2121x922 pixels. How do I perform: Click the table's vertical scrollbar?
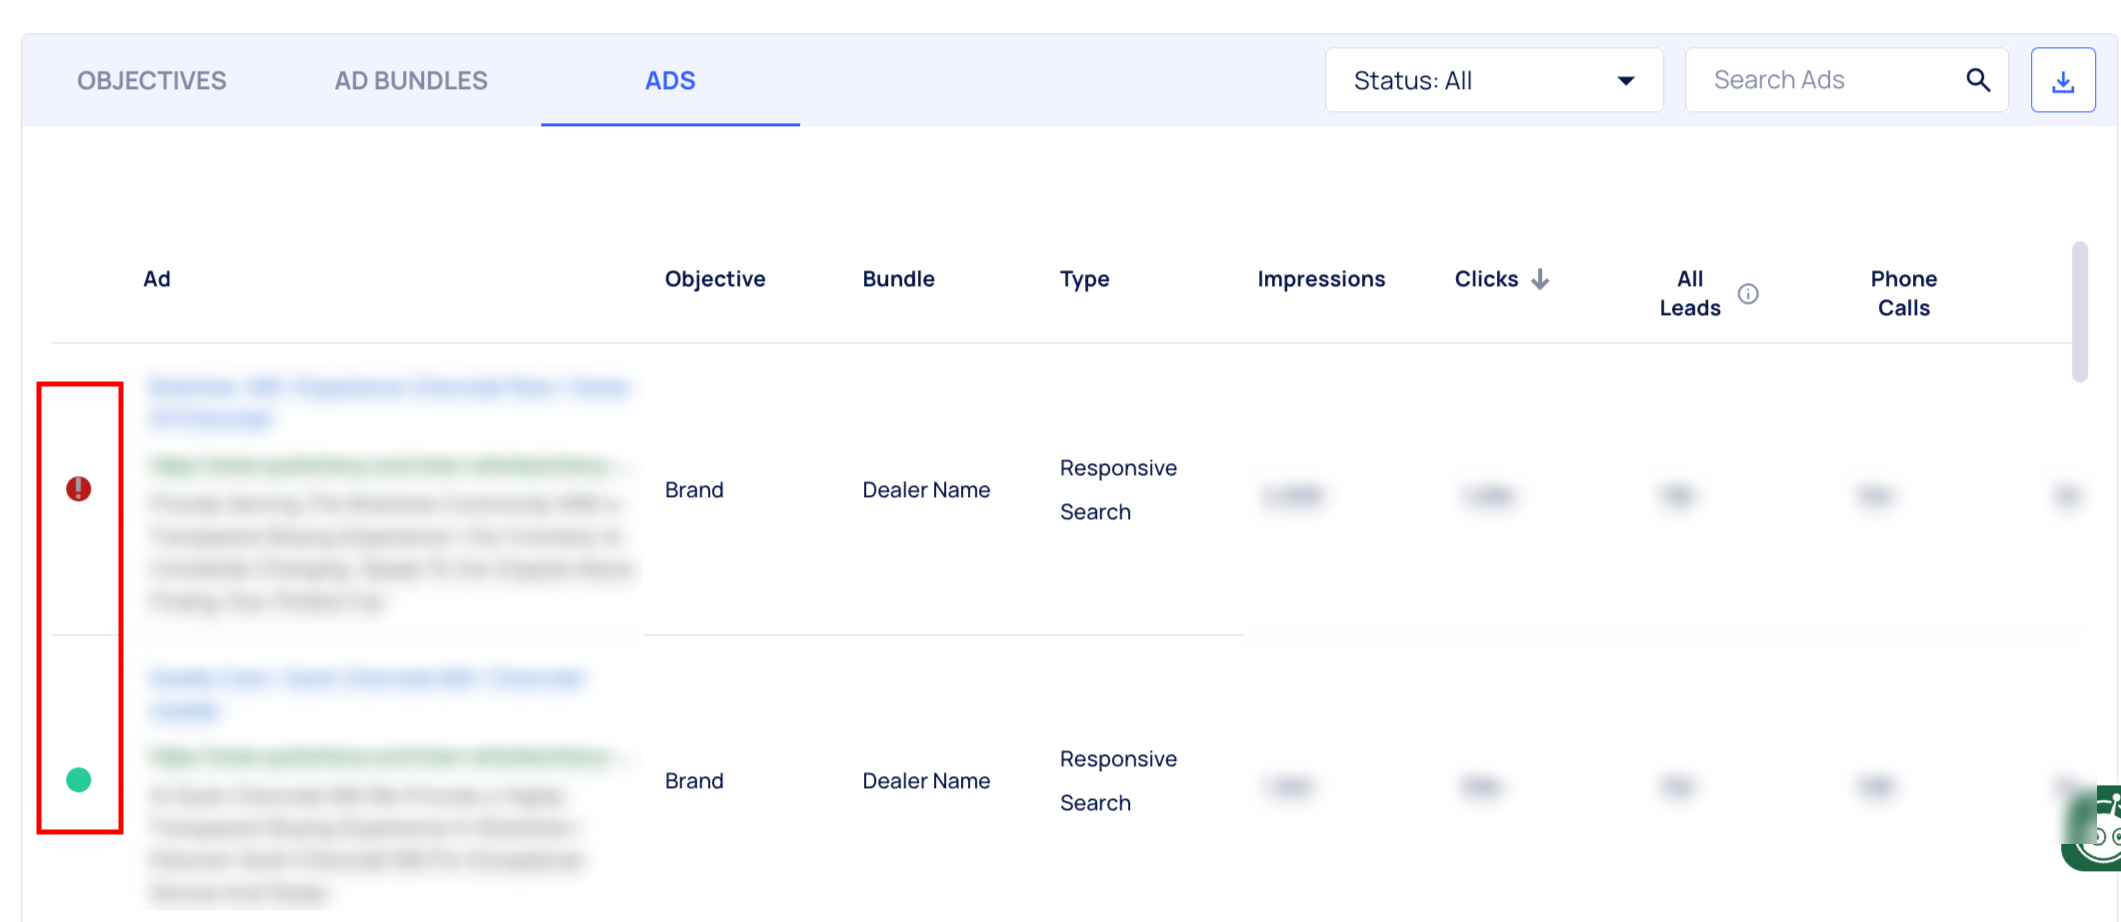2080,312
